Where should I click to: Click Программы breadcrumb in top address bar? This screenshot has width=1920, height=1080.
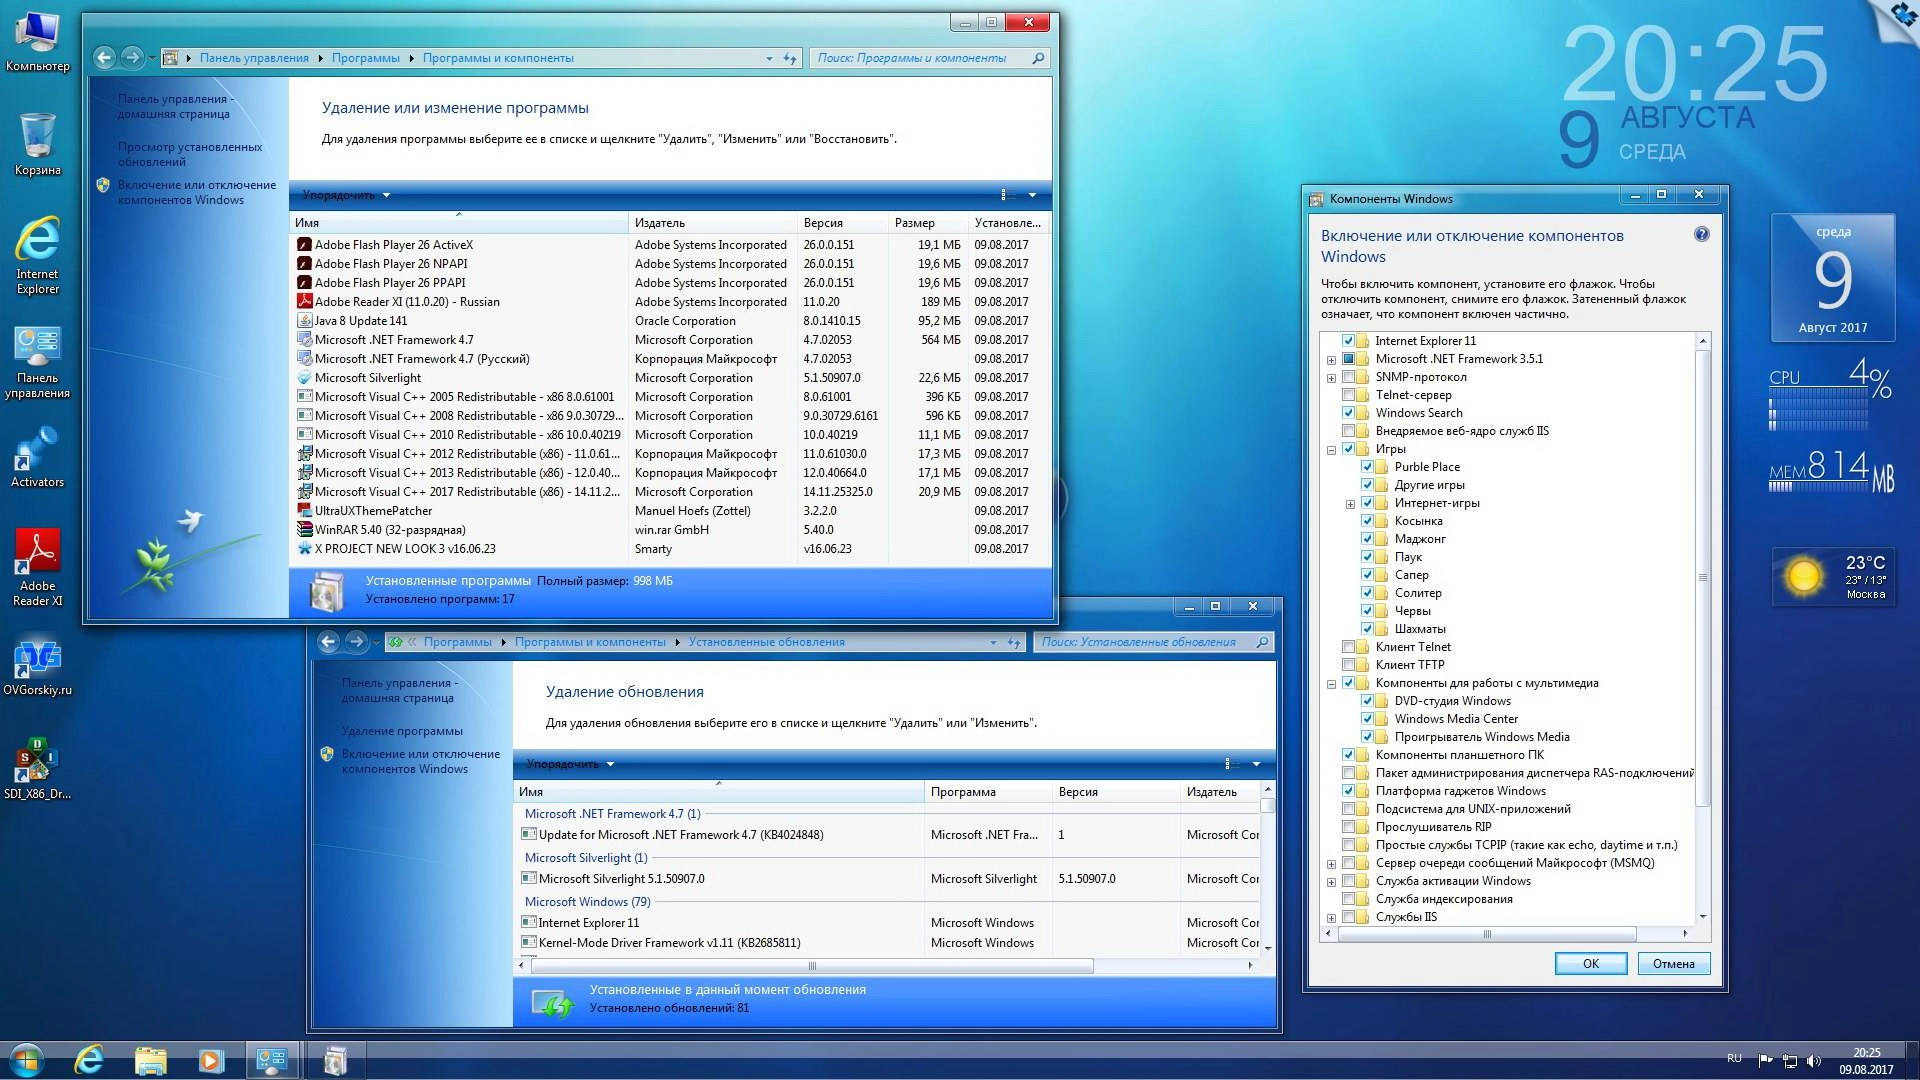coord(365,58)
